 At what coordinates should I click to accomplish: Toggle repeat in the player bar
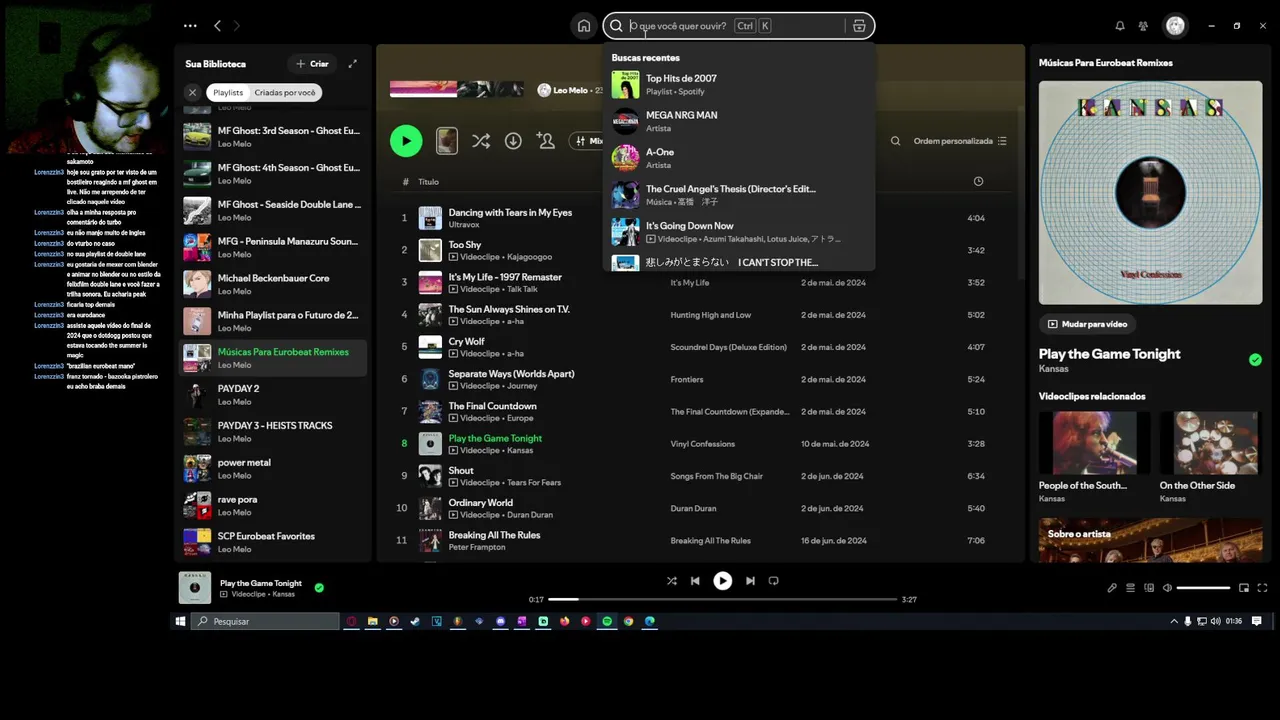click(773, 581)
